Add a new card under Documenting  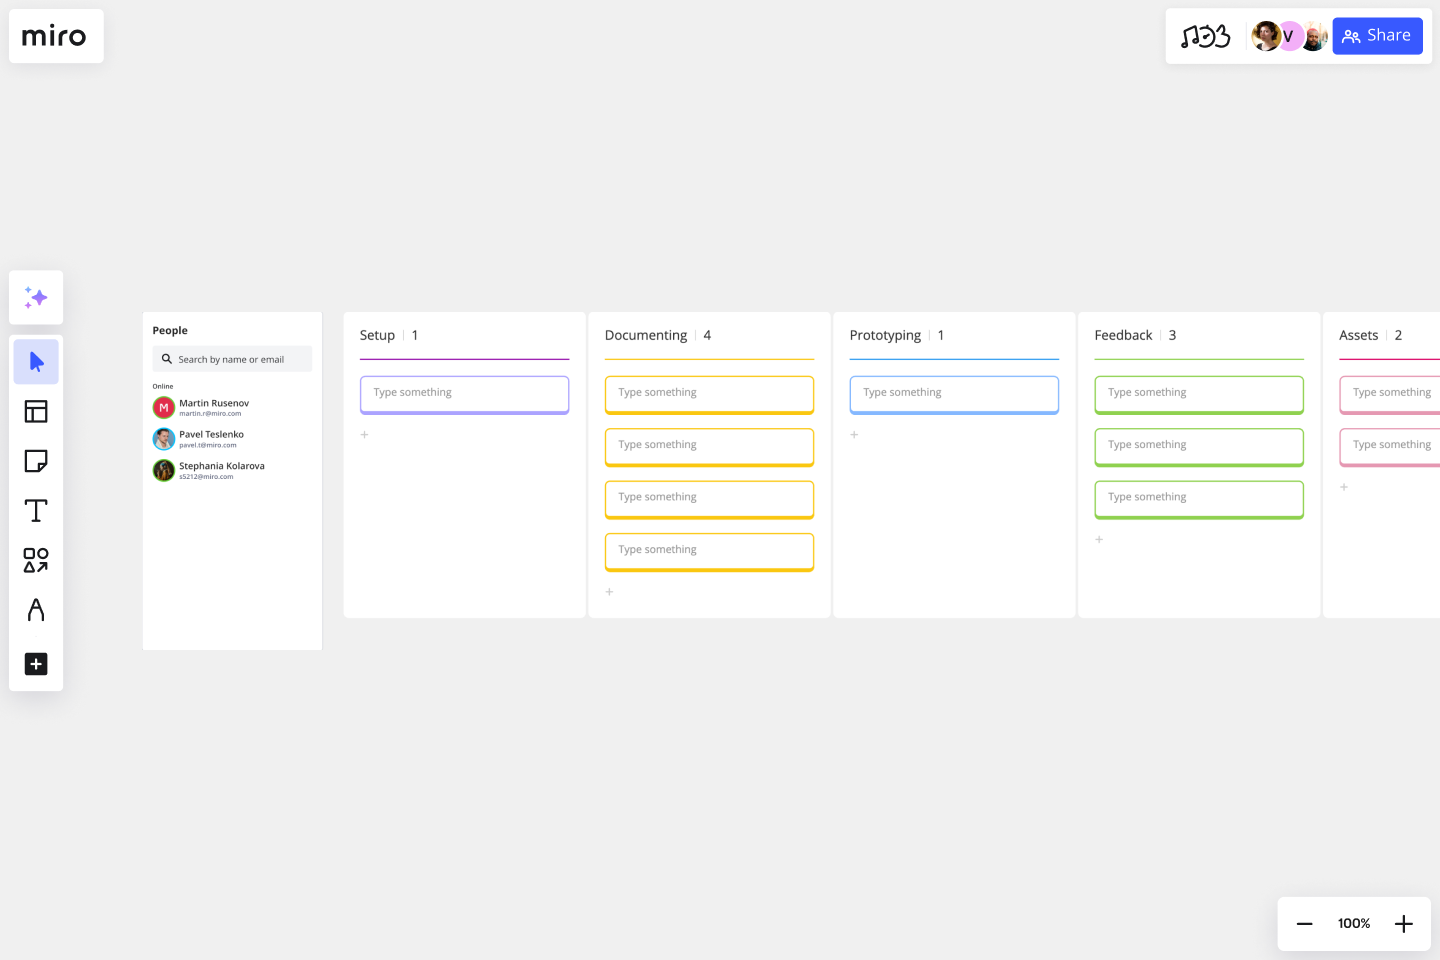coord(609,591)
